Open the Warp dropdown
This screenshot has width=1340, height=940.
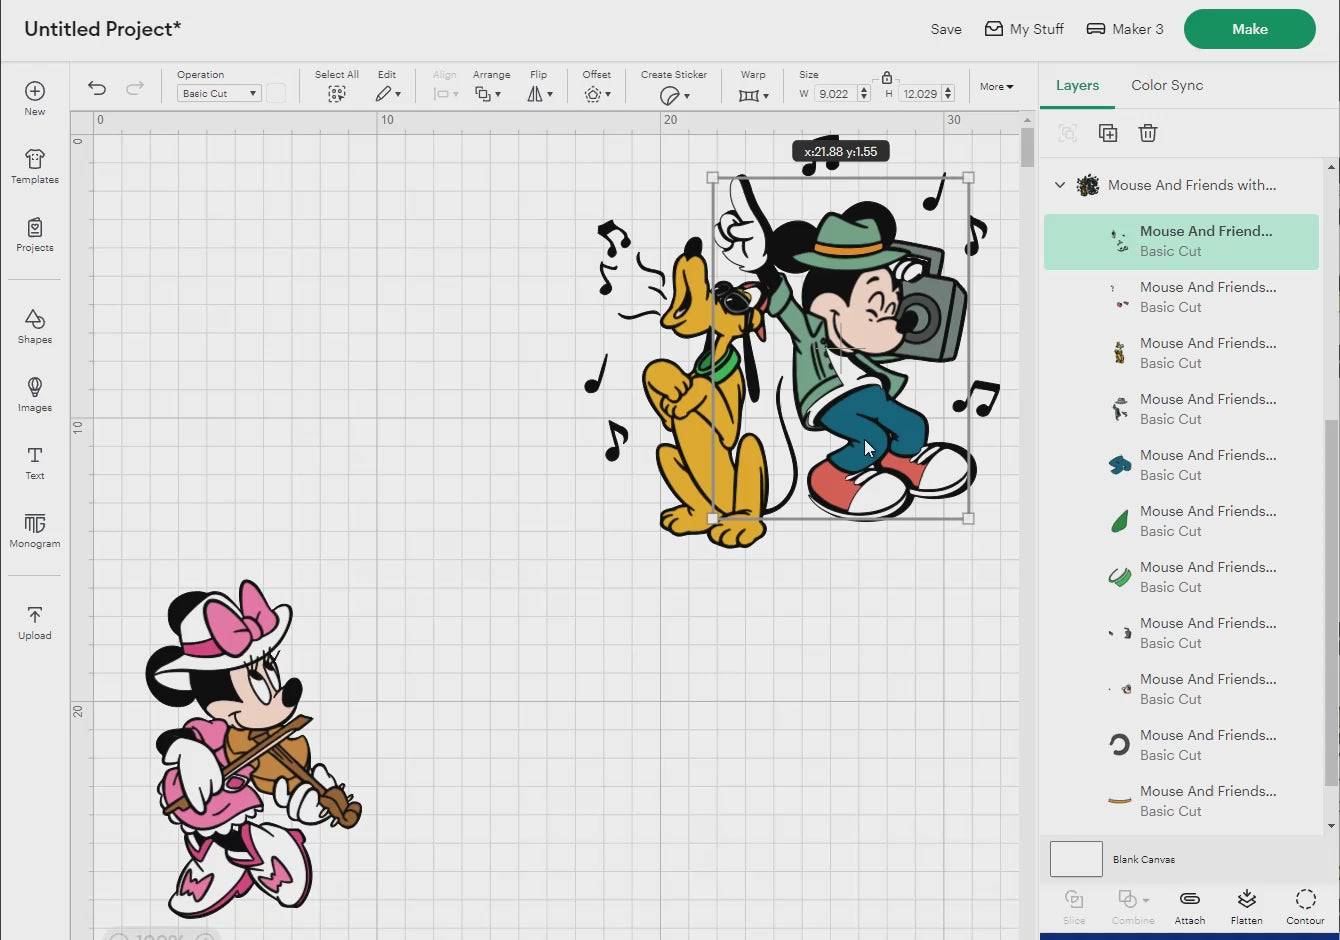[x=754, y=95]
